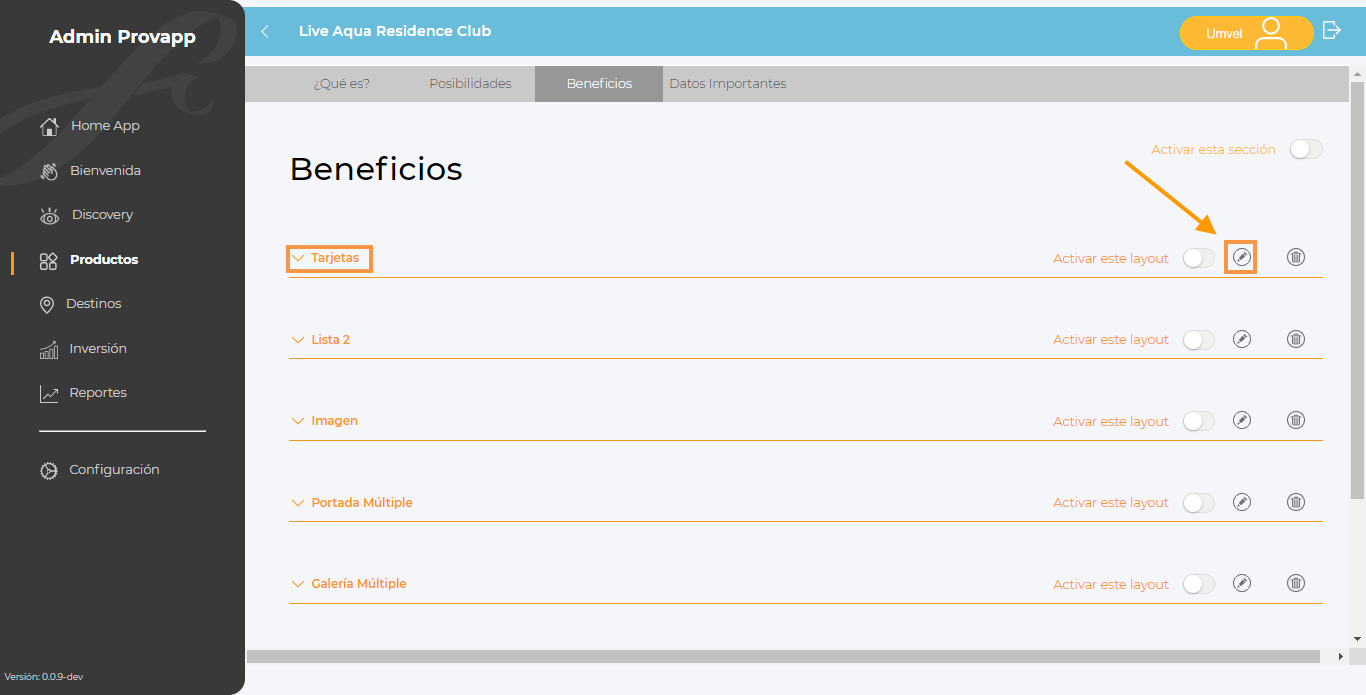Click the Umvel user label
The image size is (1366, 695).
(1224, 34)
